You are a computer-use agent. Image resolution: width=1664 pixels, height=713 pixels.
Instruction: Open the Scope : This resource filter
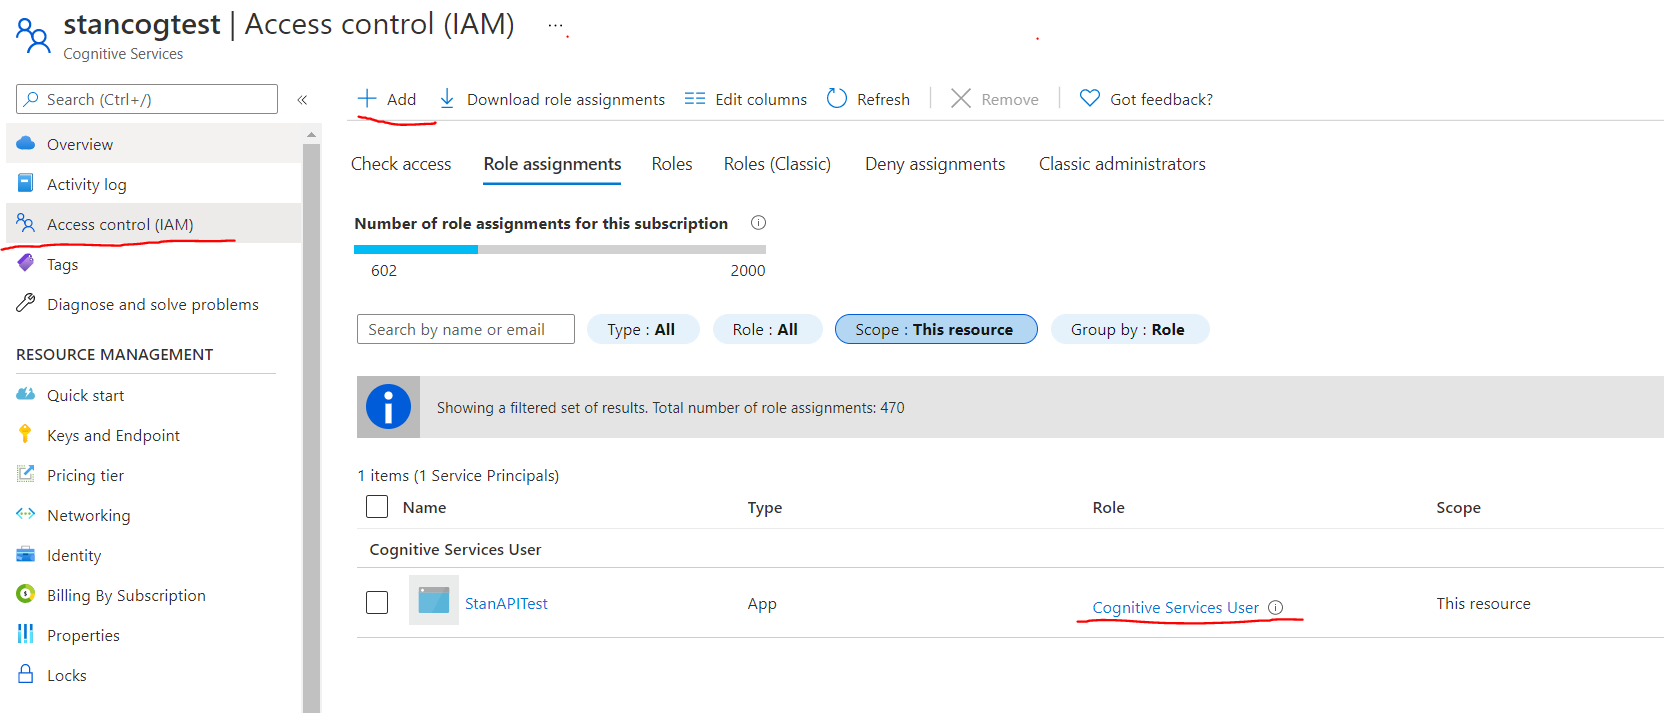pos(936,329)
